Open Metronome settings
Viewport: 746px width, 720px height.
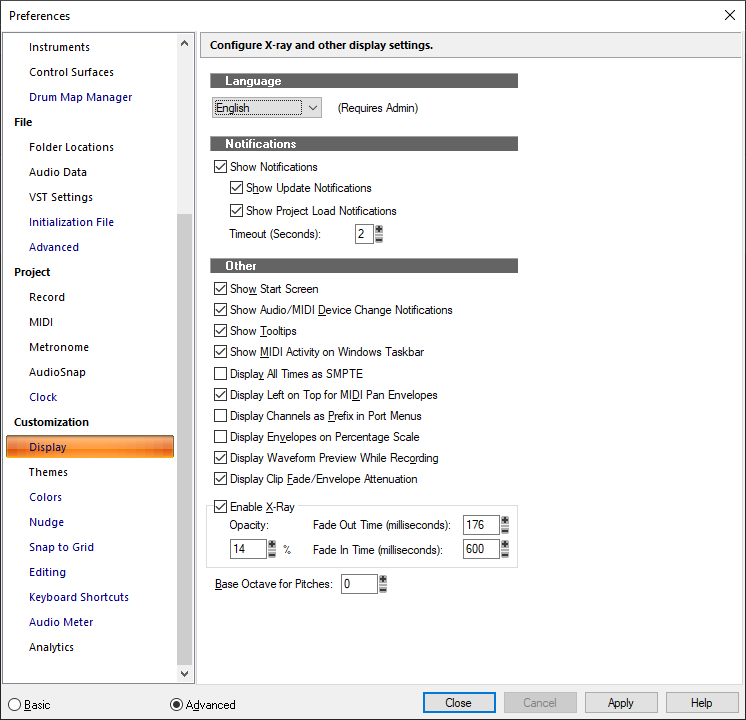tap(59, 347)
